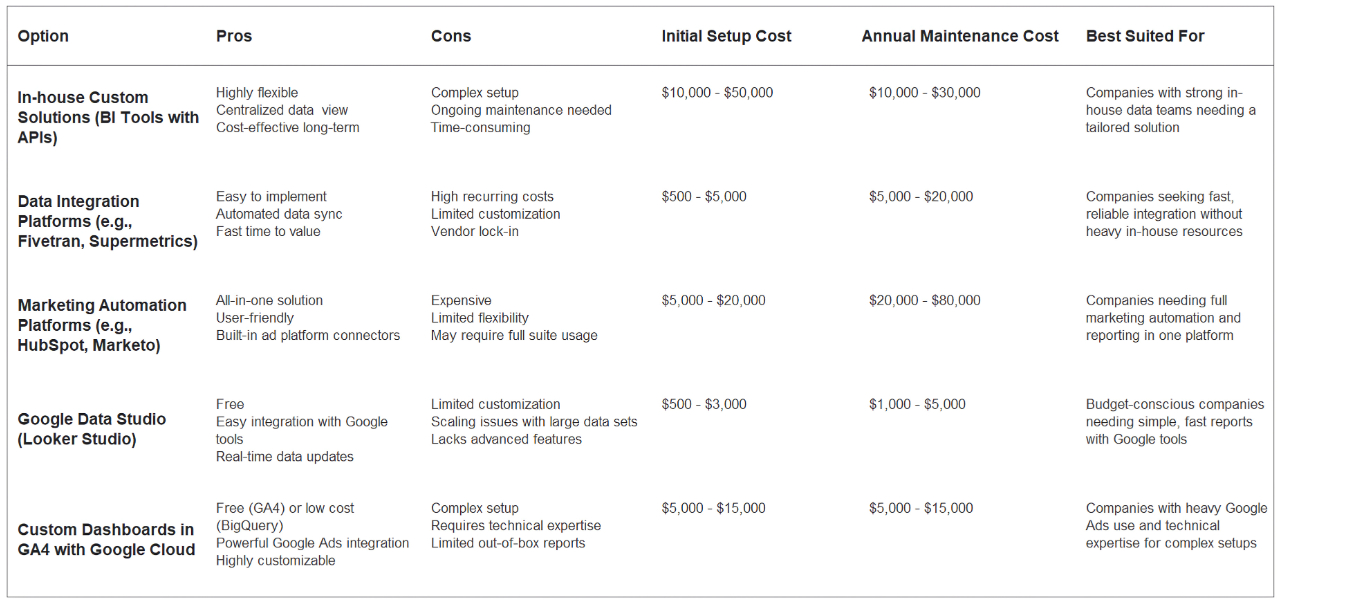Click "Powerful Google Ads integration" text
The width and height of the screenshot is (1350, 600).
click(x=312, y=543)
